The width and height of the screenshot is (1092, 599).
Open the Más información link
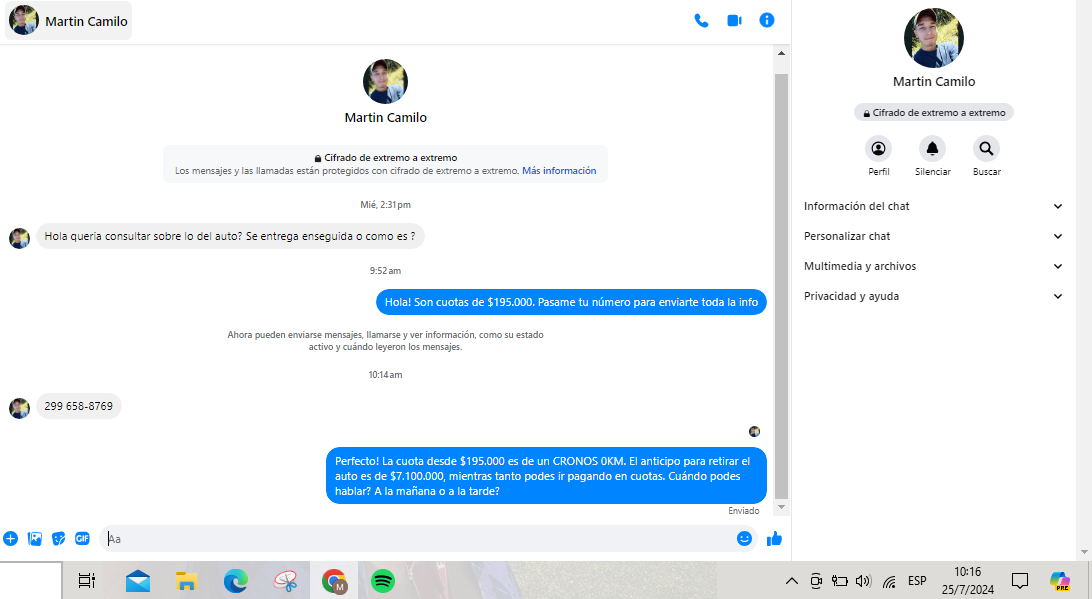click(559, 171)
